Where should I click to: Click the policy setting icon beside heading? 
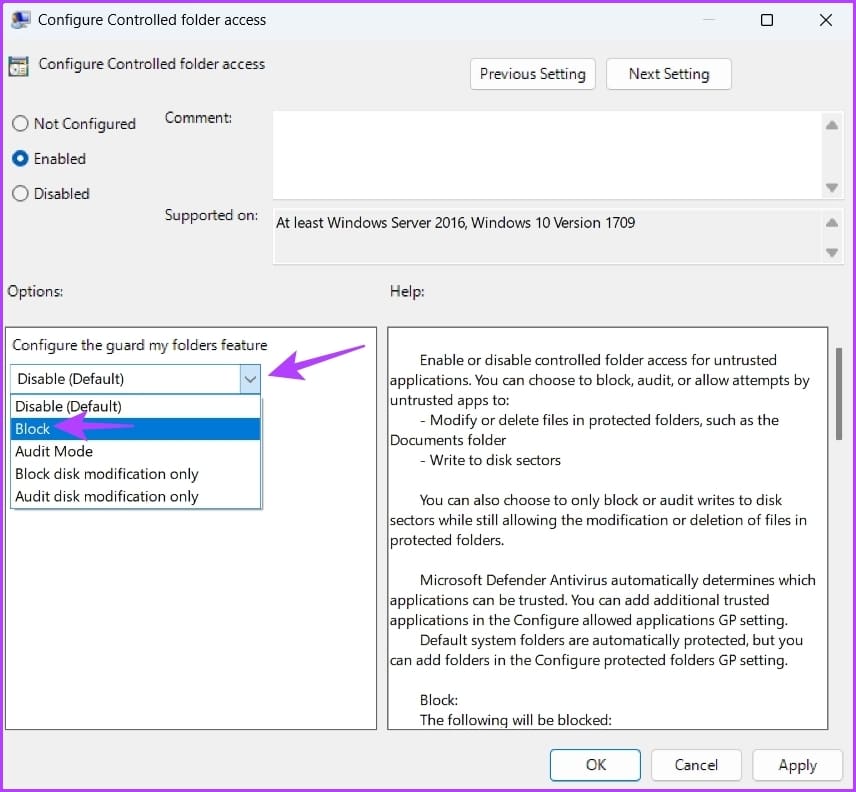[x=19, y=67]
